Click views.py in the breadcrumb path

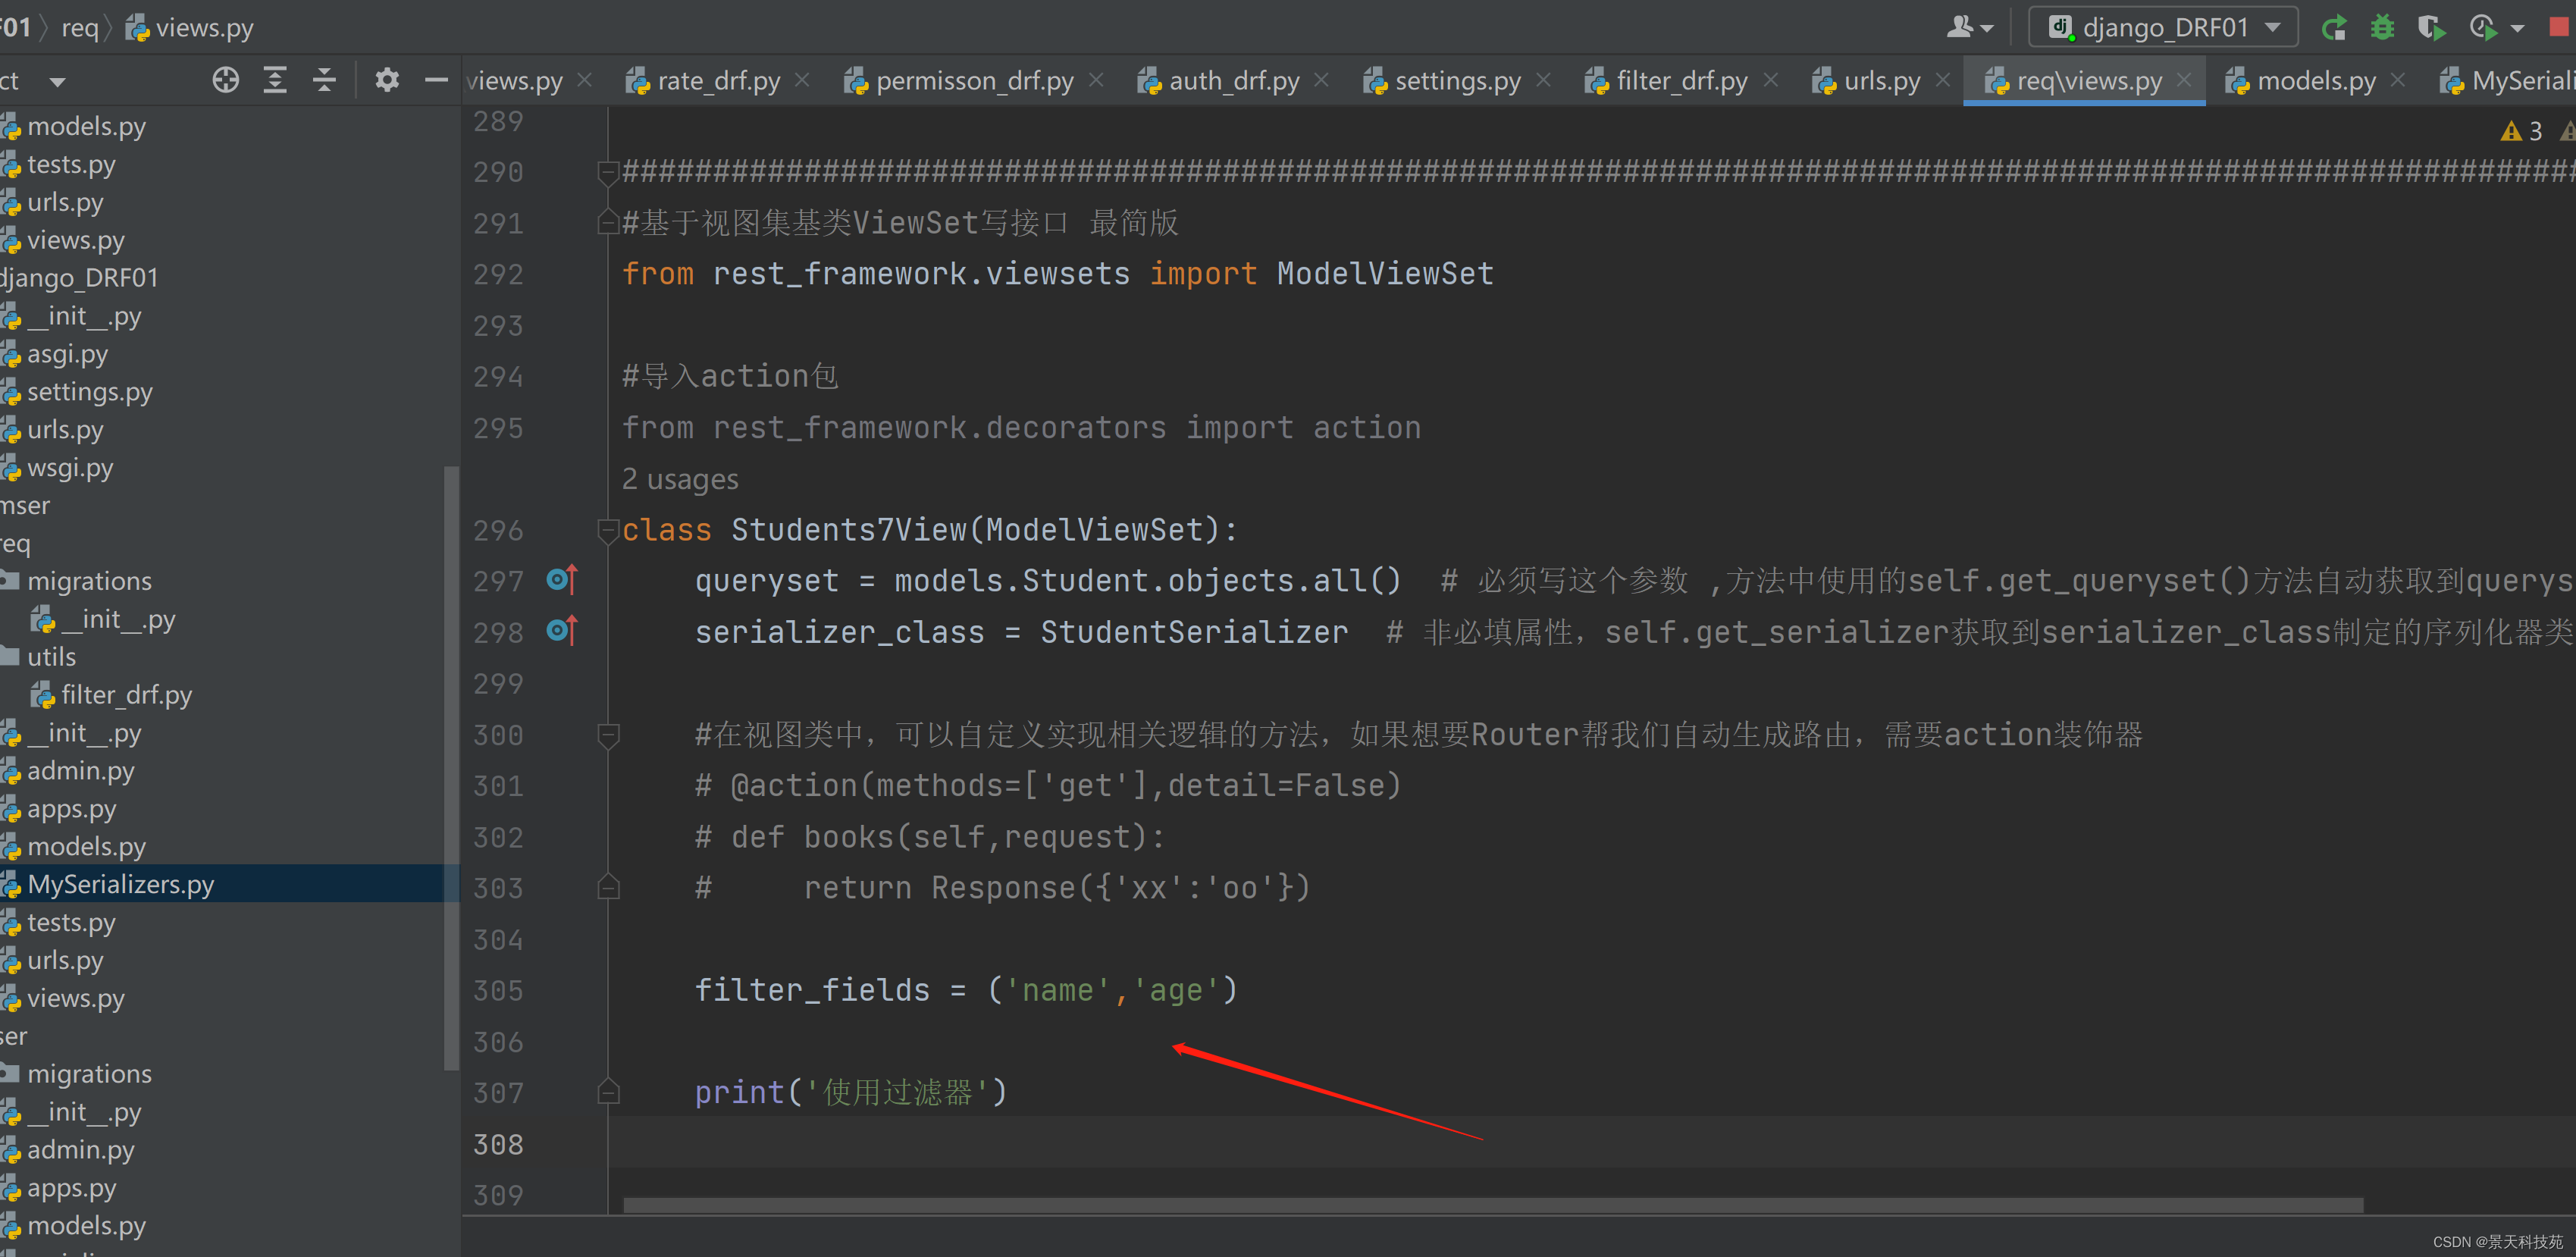pos(190,27)
